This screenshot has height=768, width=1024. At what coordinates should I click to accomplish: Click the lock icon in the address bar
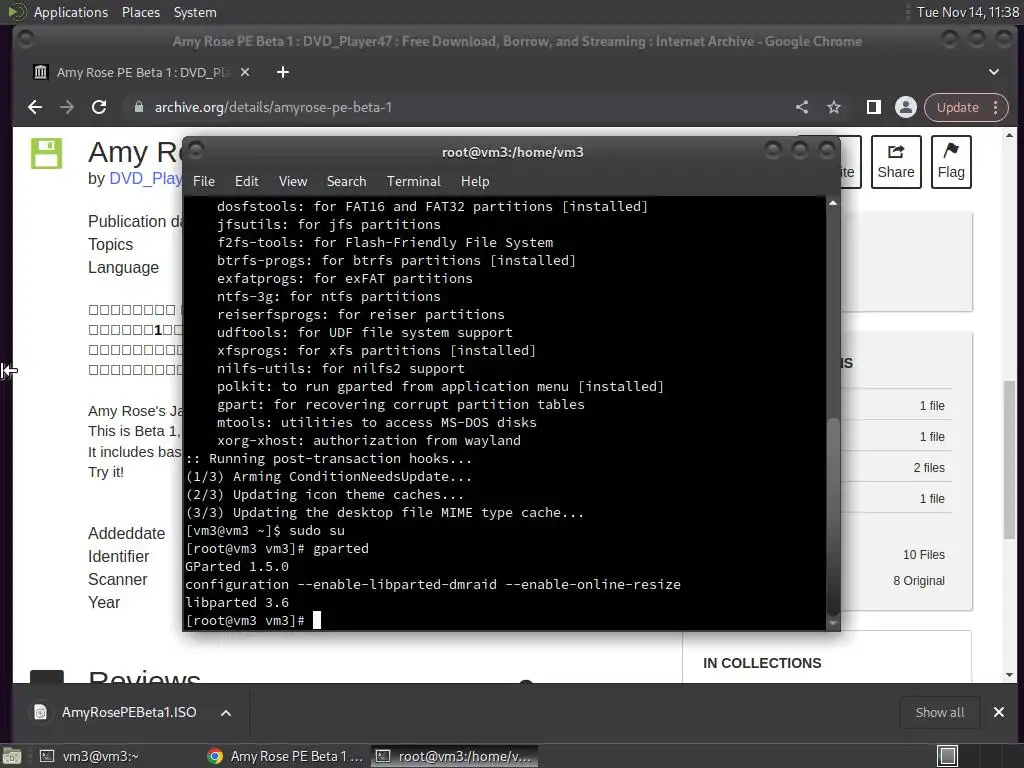(x=138, y=107)
